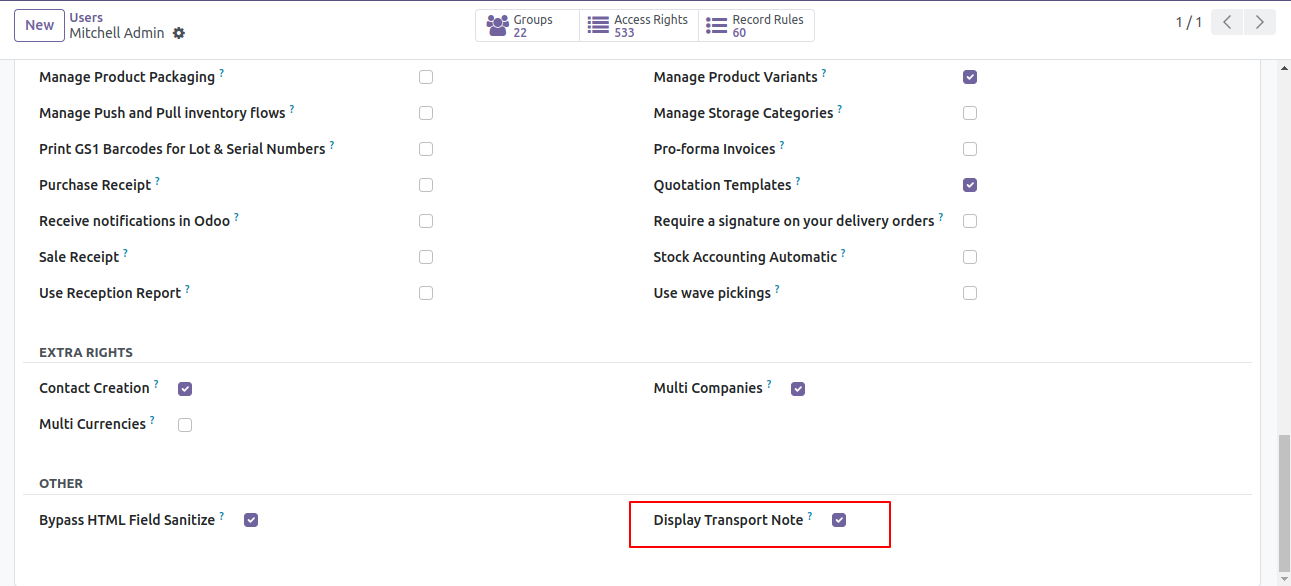Go to previous record with left chevron
This screenshot has width=1291, height=586.
click(1227, 22)
